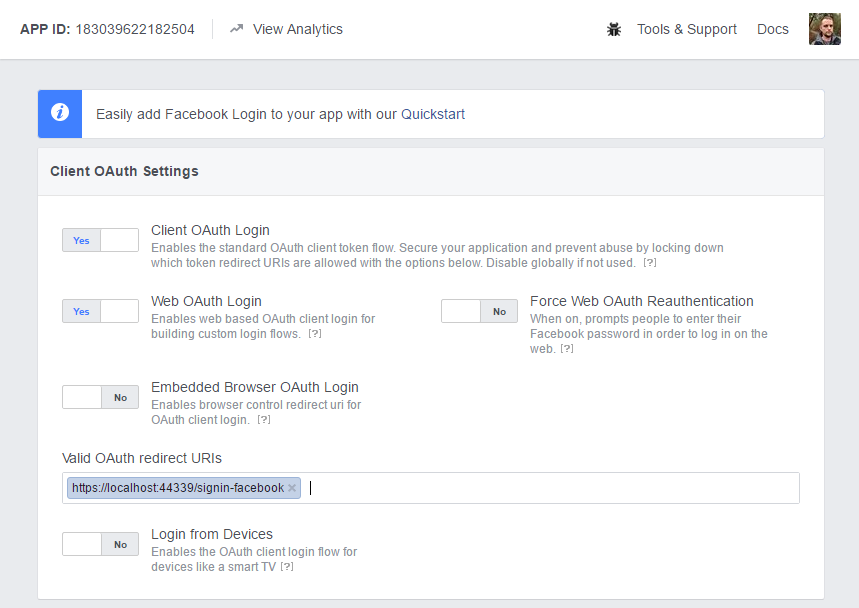Click inside Valid OAuth redirect URIs field

[x=550, y=488]
